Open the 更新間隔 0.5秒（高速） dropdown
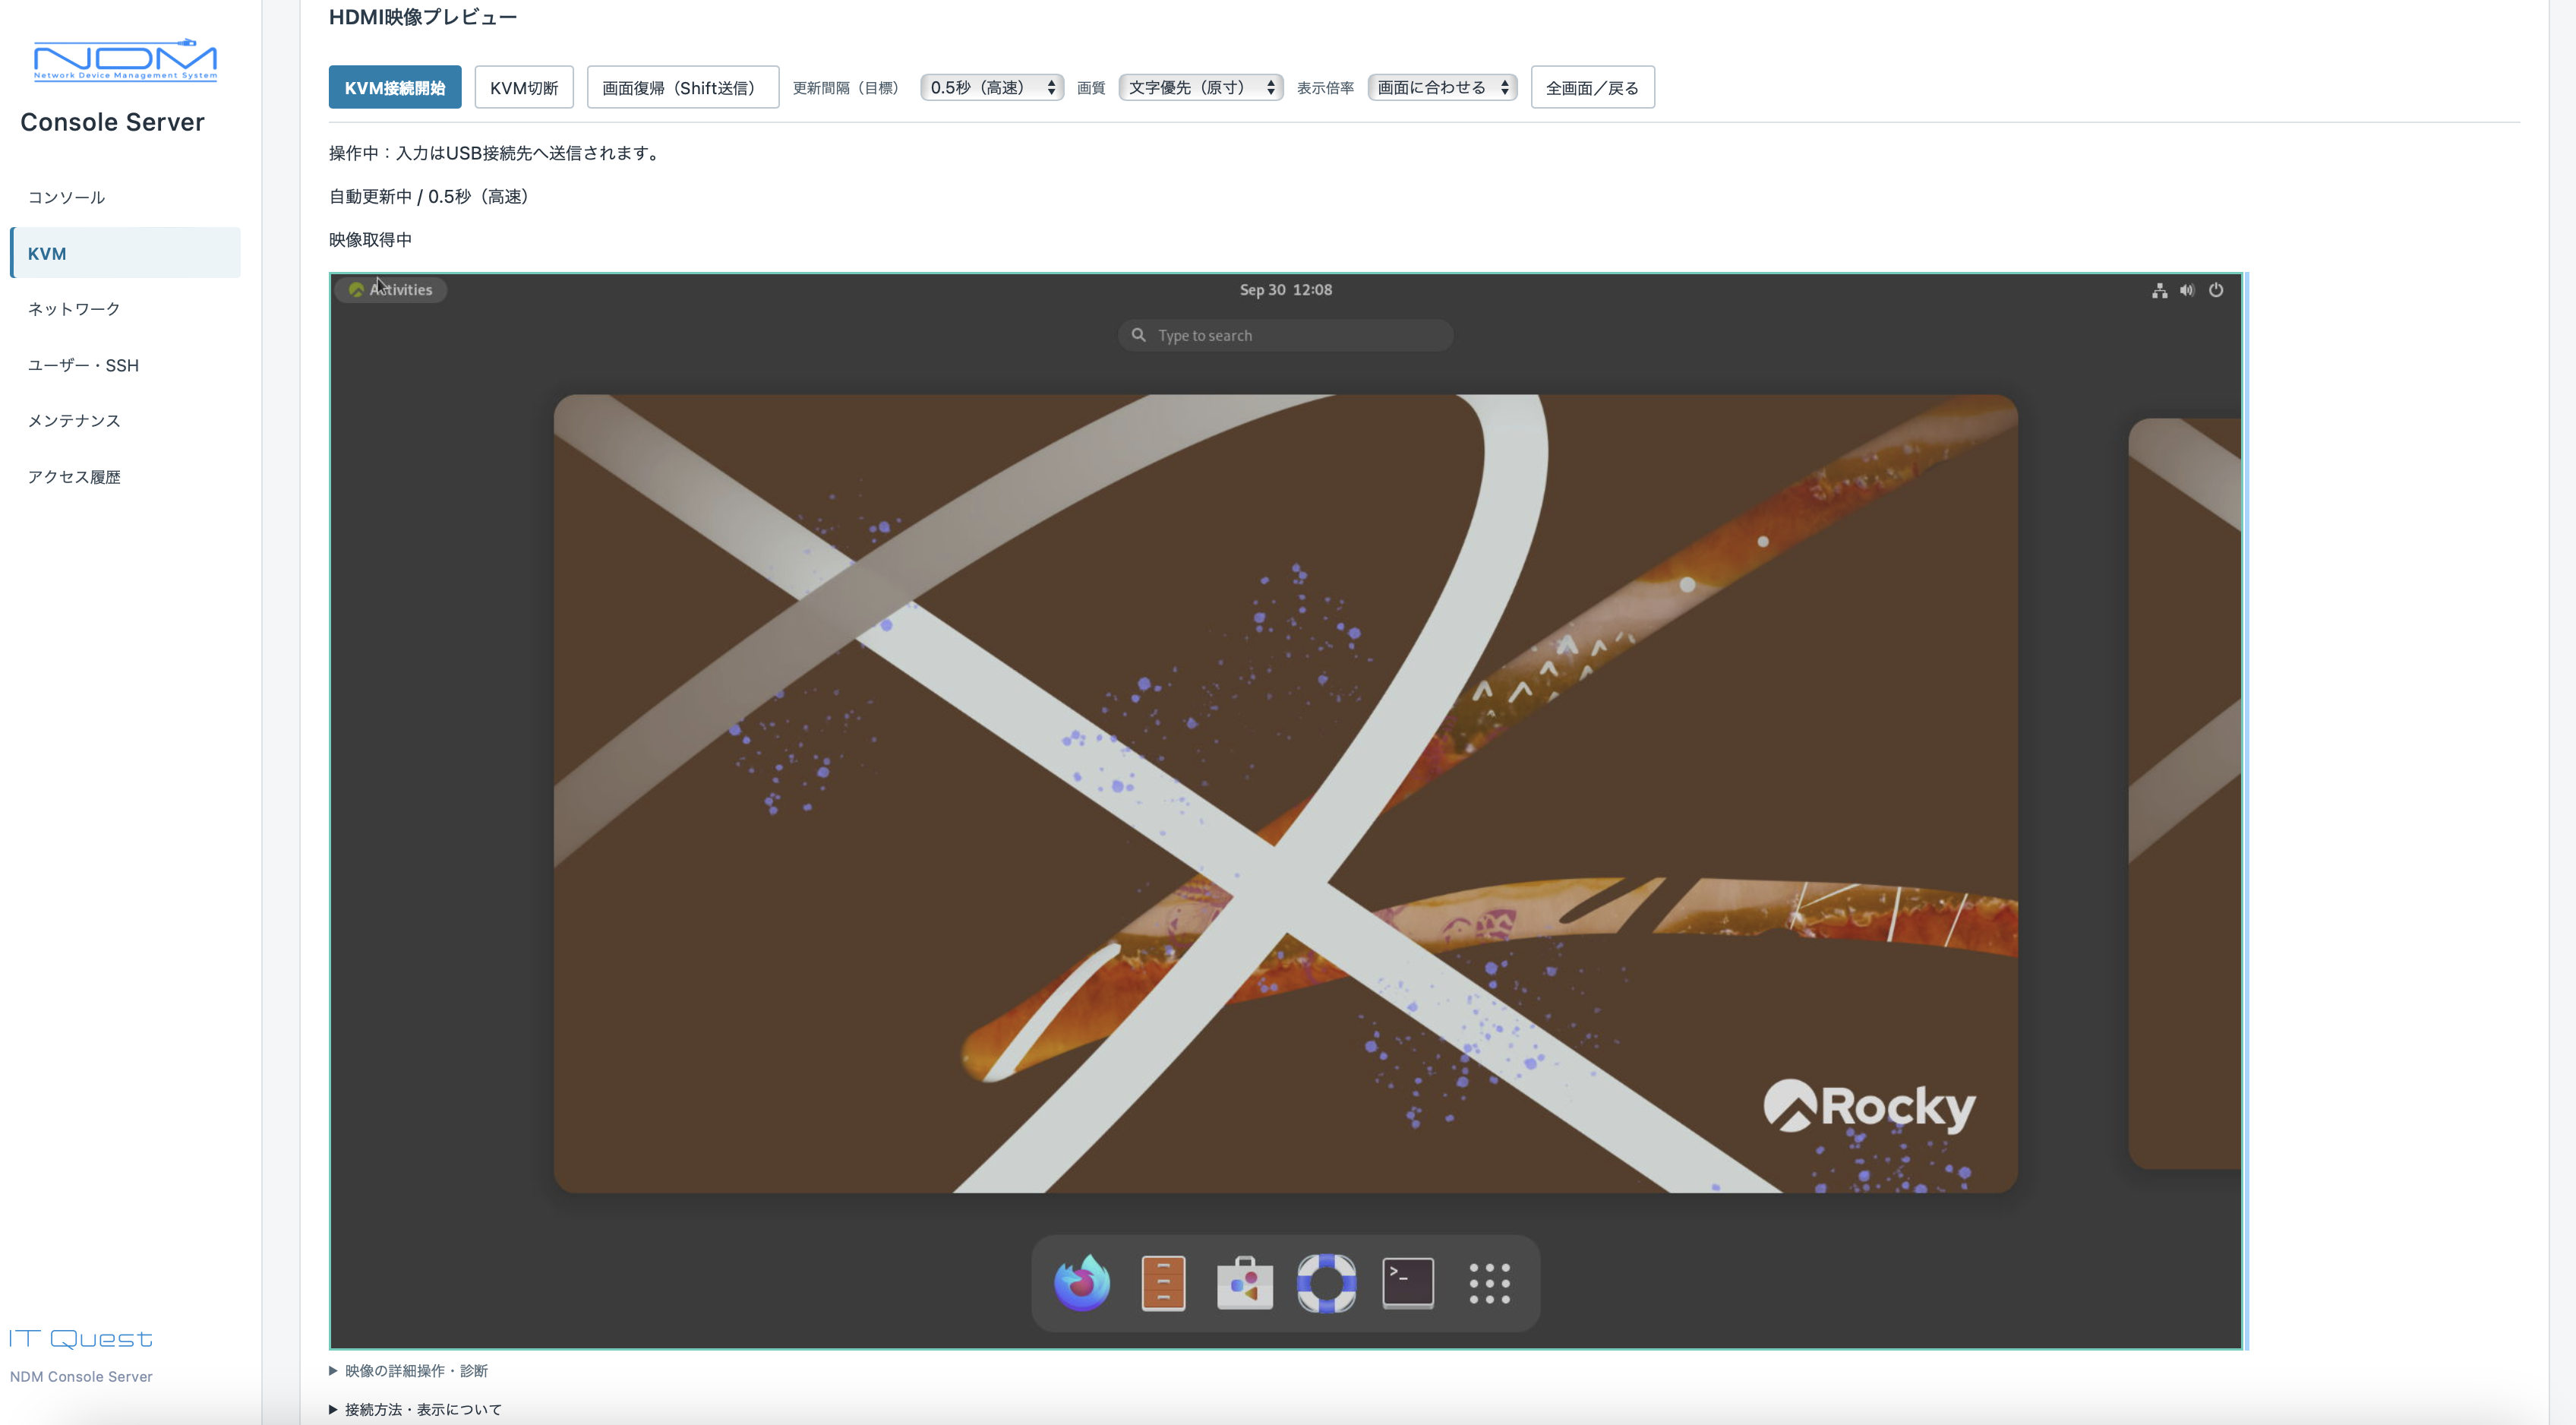2576x1425 pixels. tap(992, 88)
